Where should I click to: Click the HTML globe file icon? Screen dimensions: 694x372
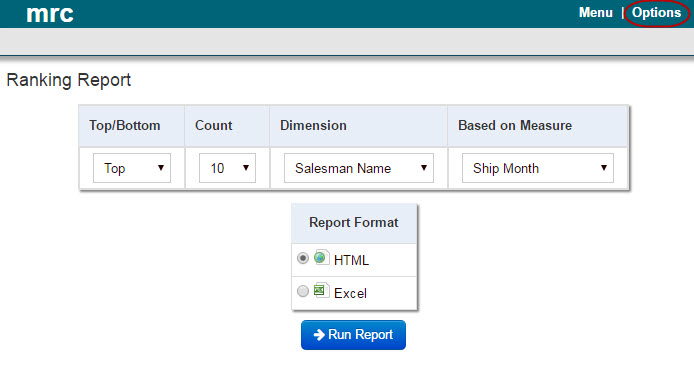tap(321, 257)
